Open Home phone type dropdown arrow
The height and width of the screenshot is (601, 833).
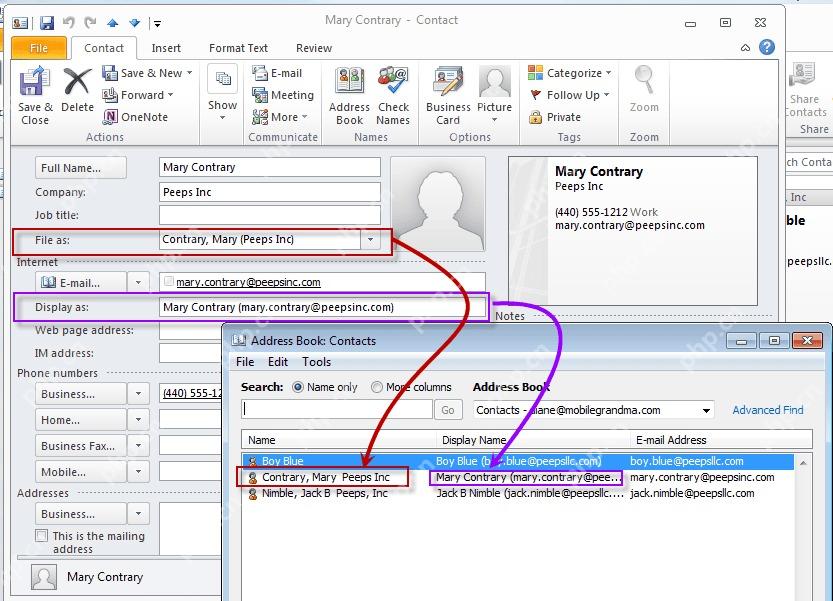138,420
